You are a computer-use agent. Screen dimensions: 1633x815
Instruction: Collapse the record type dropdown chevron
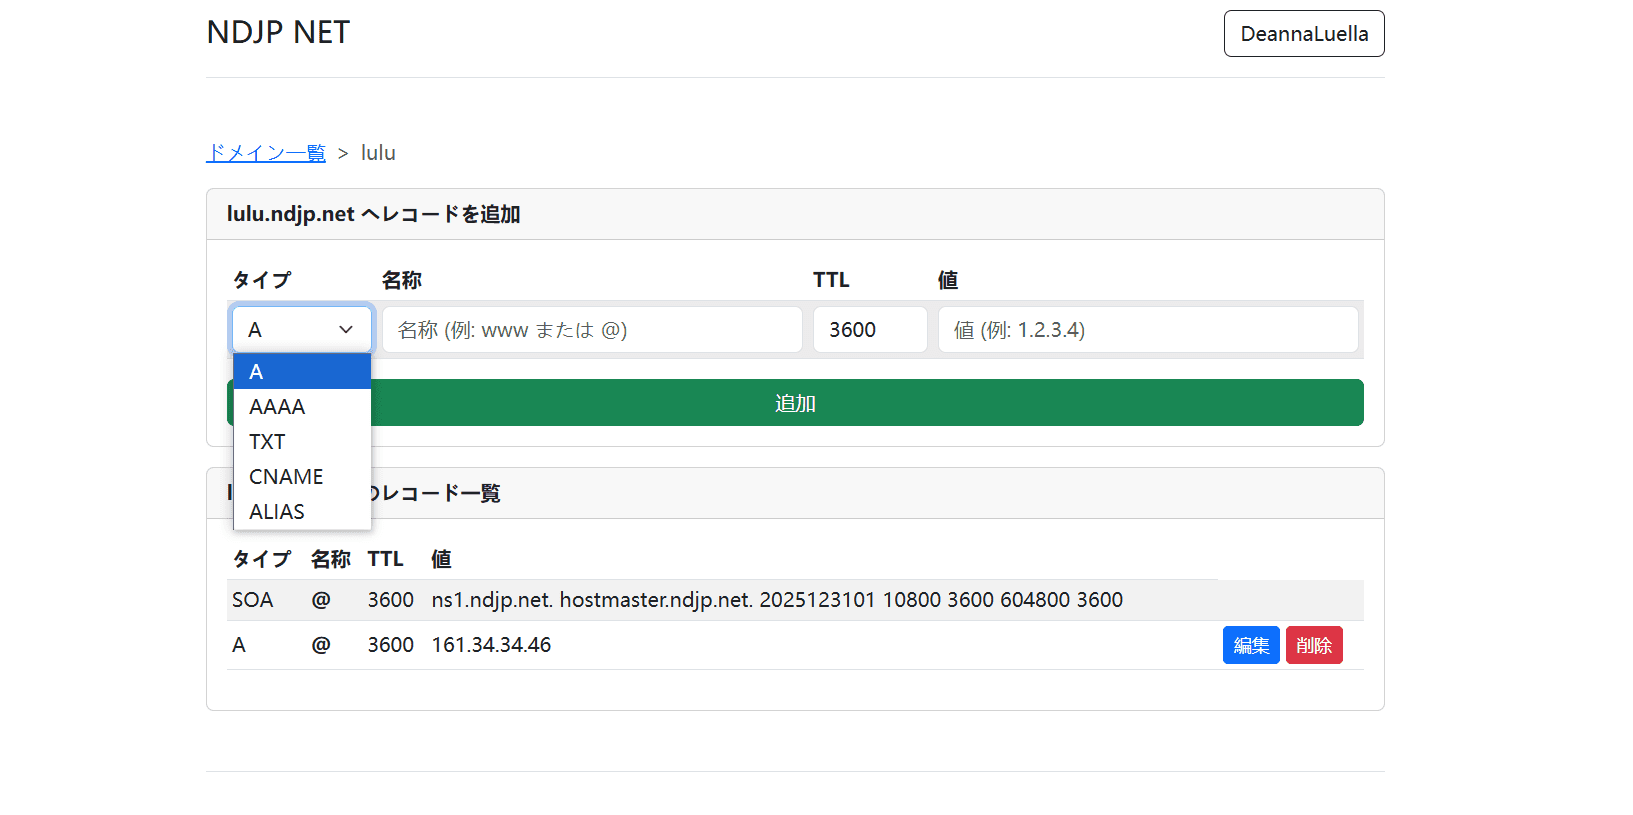click(346, 330)
